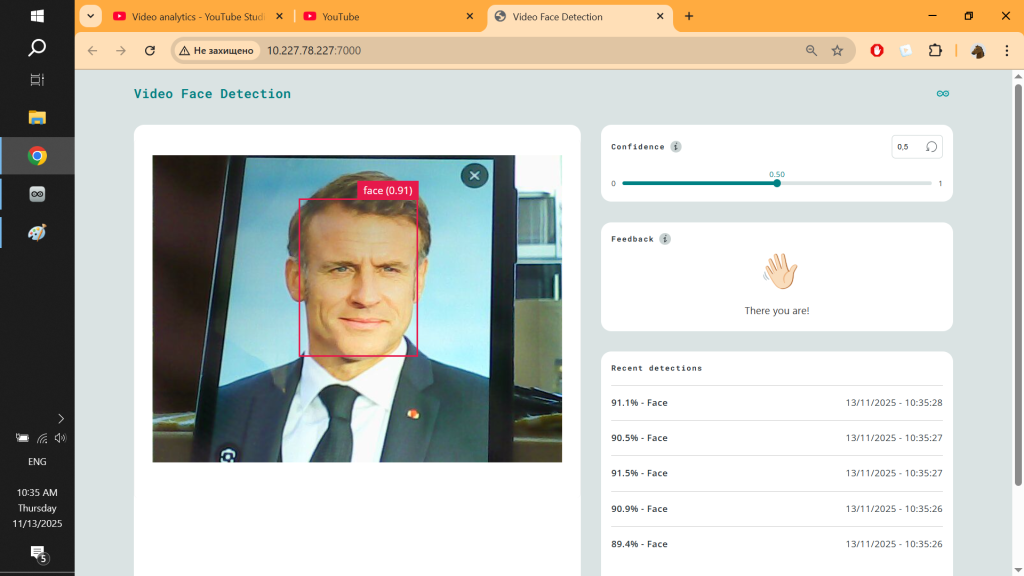Viewport: 1024px width, 576px height.
Task: Click the zoom magnifier icon in address bar
Action: (811, 51)
